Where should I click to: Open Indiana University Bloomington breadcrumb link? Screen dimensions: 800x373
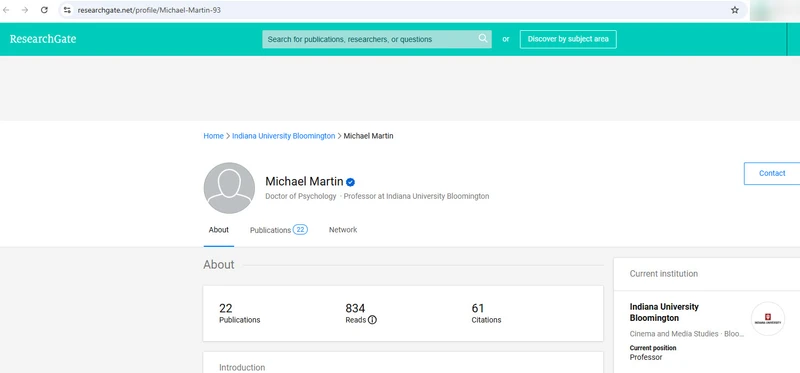(x=284, y=136)
